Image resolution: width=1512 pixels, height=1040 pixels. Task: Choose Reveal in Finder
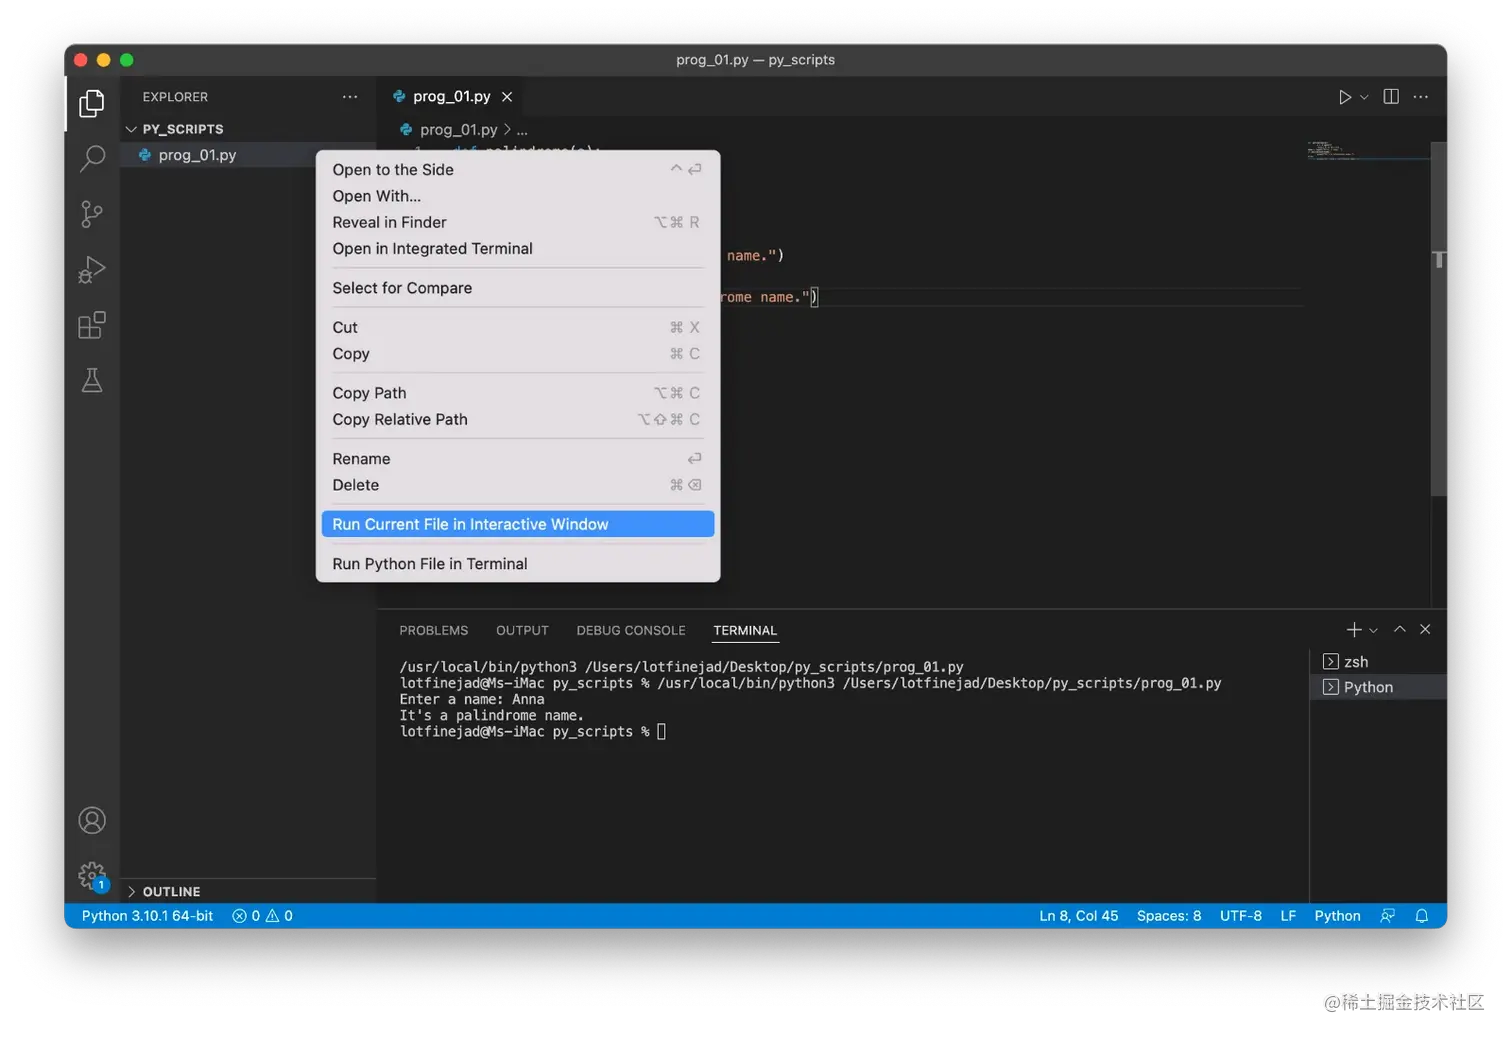point(518,222)
